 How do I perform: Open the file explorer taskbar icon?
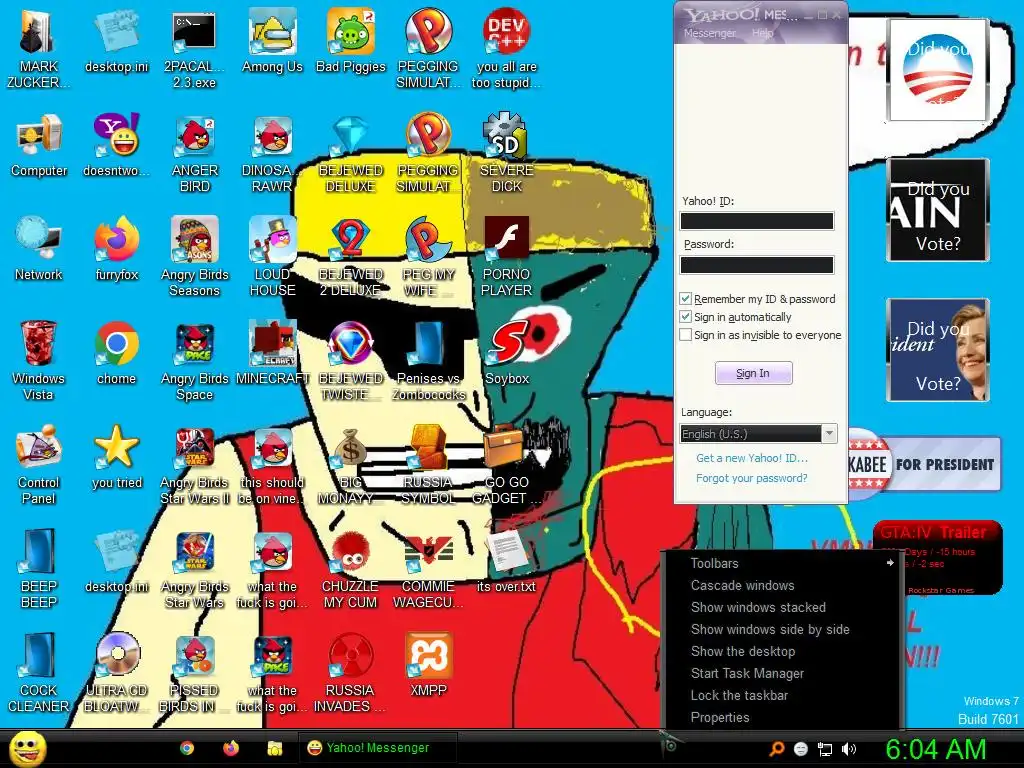pos(274,748)
